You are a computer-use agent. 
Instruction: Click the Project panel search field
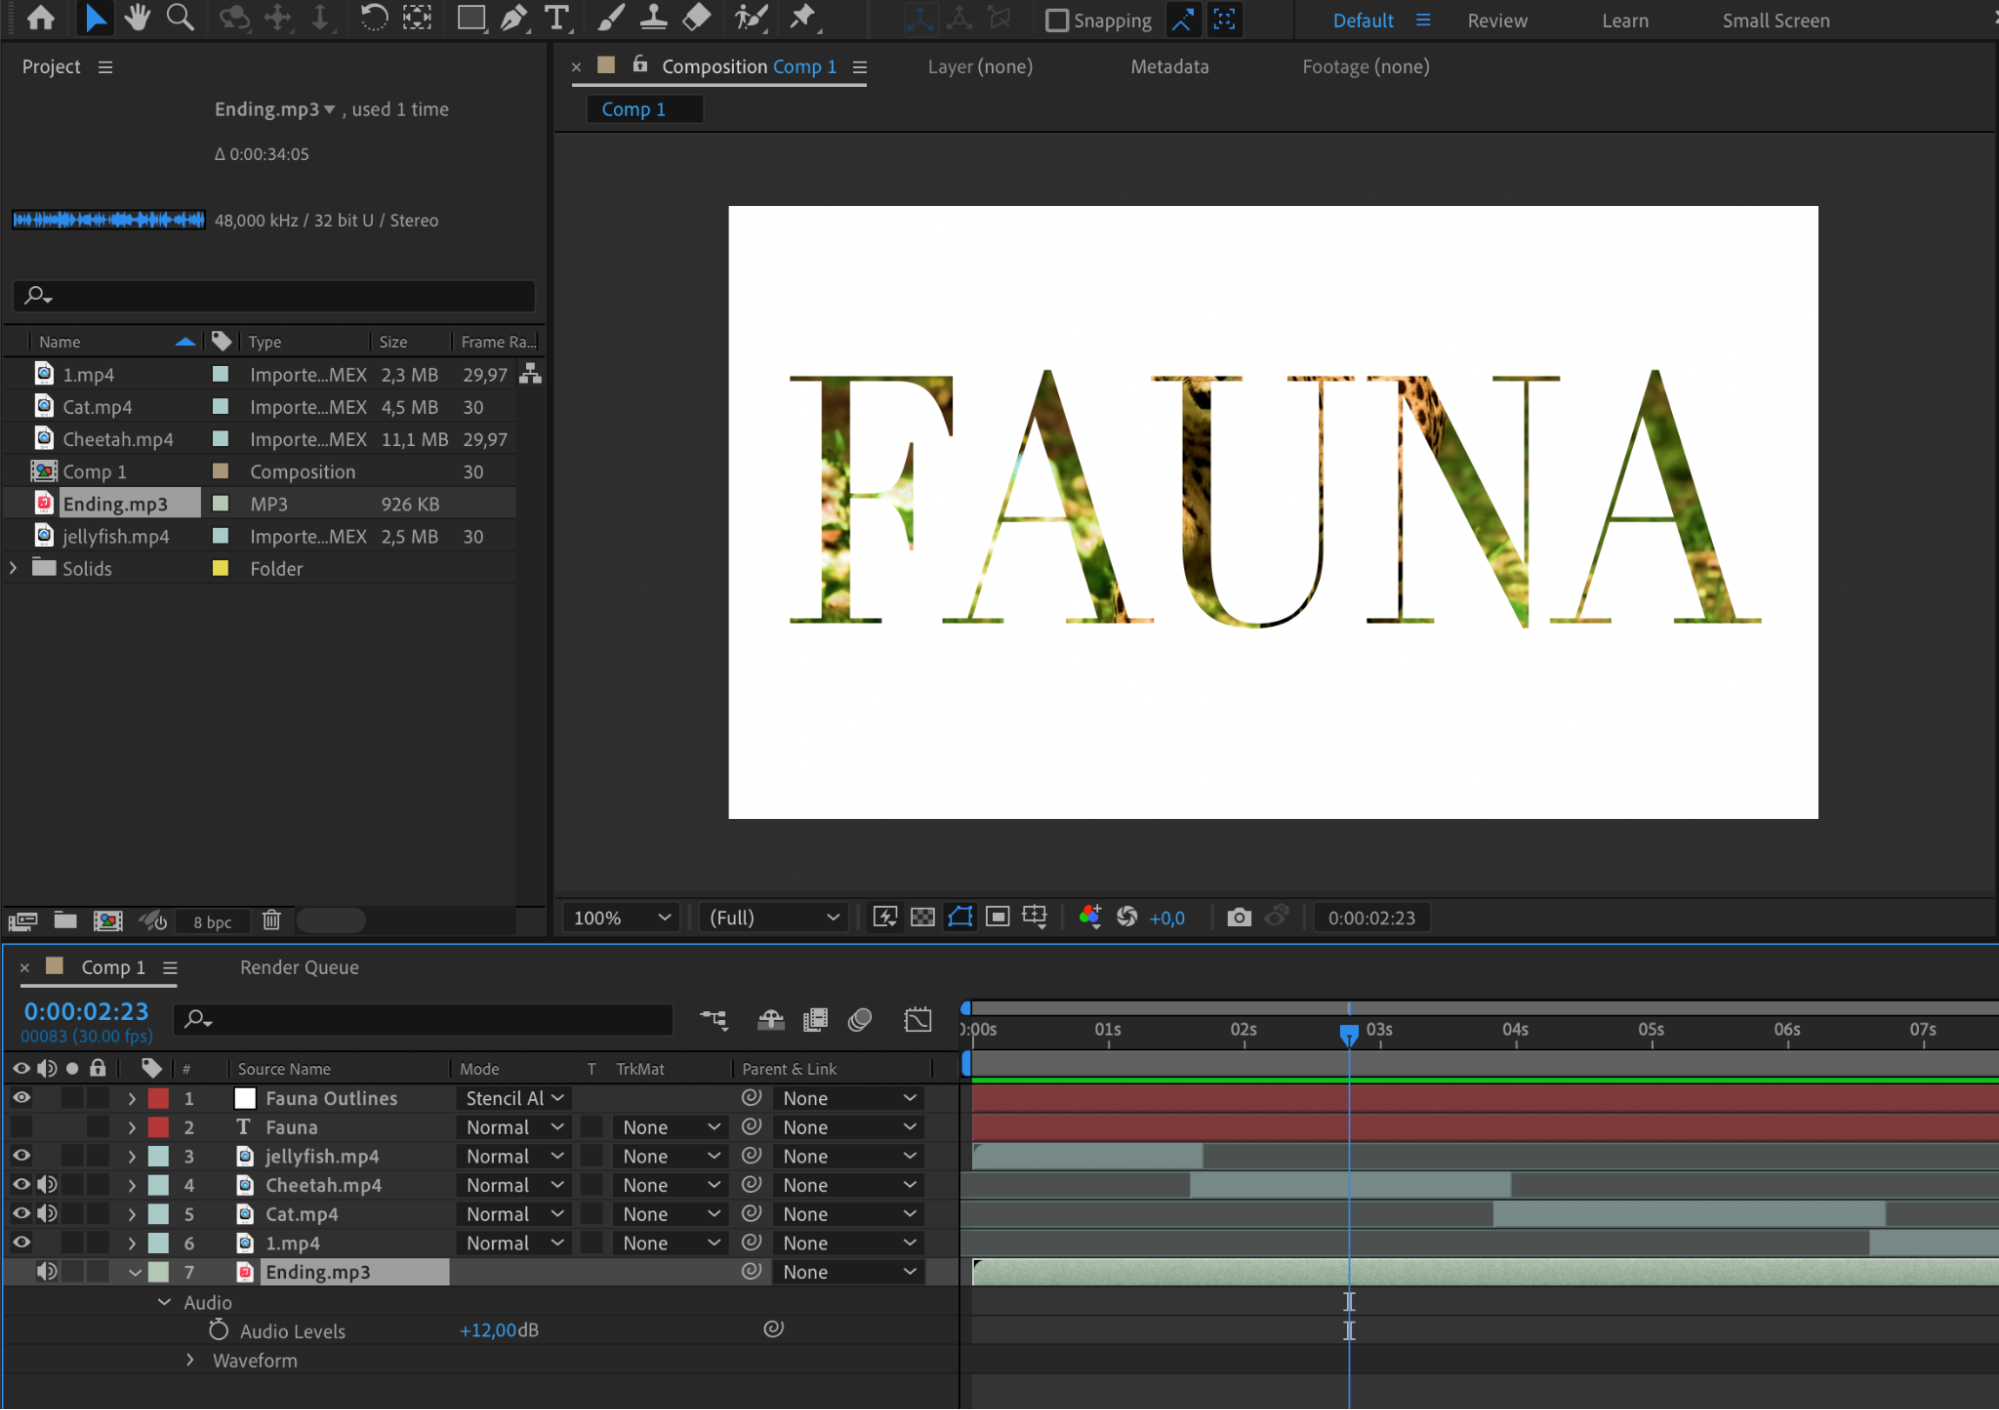pyautogui.click(x=275, y=295)
